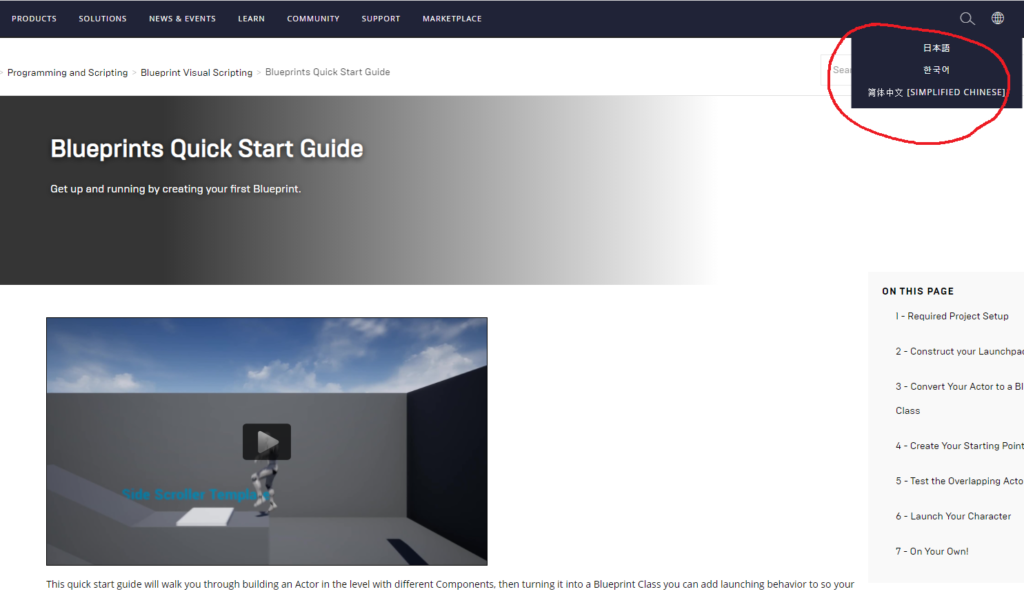Click the globe language icon
The height and width of the screenshot is (596, 1024).
997,19
